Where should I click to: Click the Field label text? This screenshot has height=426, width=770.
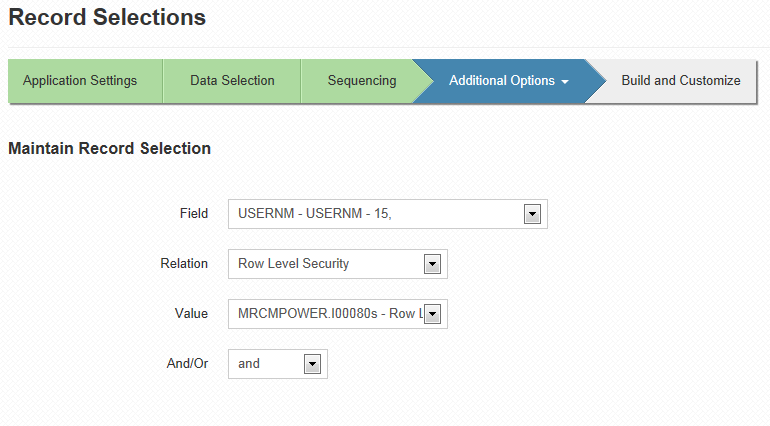coord(194,214)
